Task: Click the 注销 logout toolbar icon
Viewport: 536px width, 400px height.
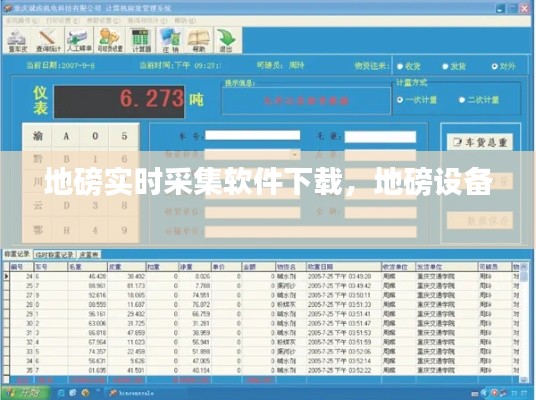Action: tap(171, 41)
